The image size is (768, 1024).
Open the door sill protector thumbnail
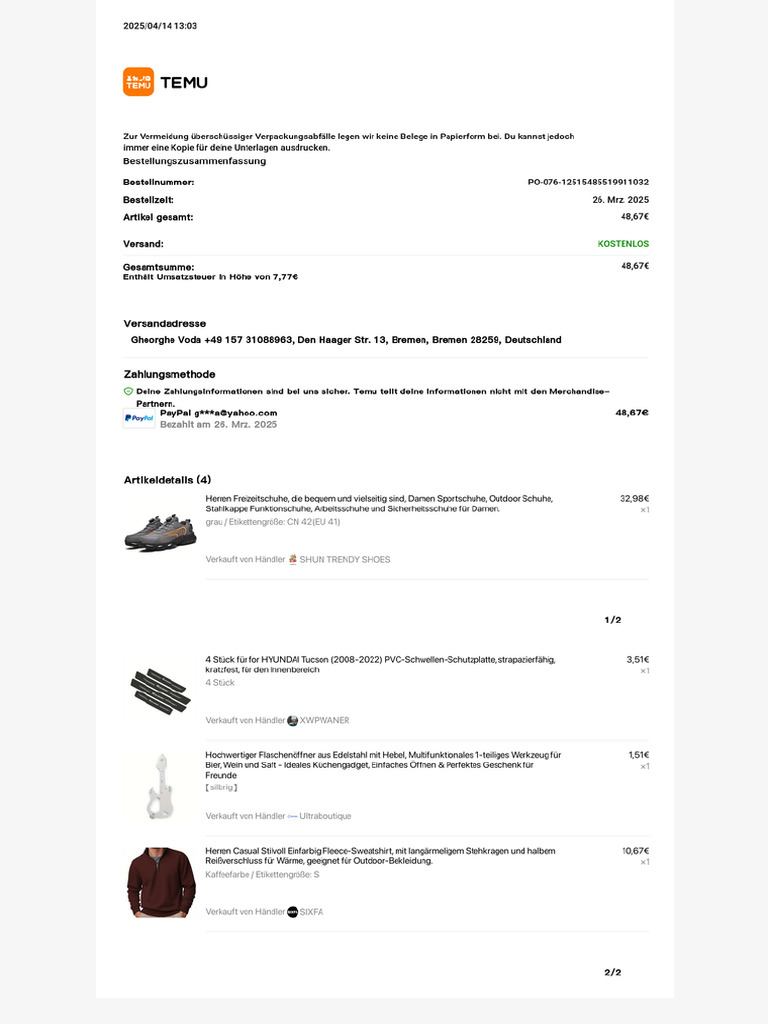tap(160, 687)
